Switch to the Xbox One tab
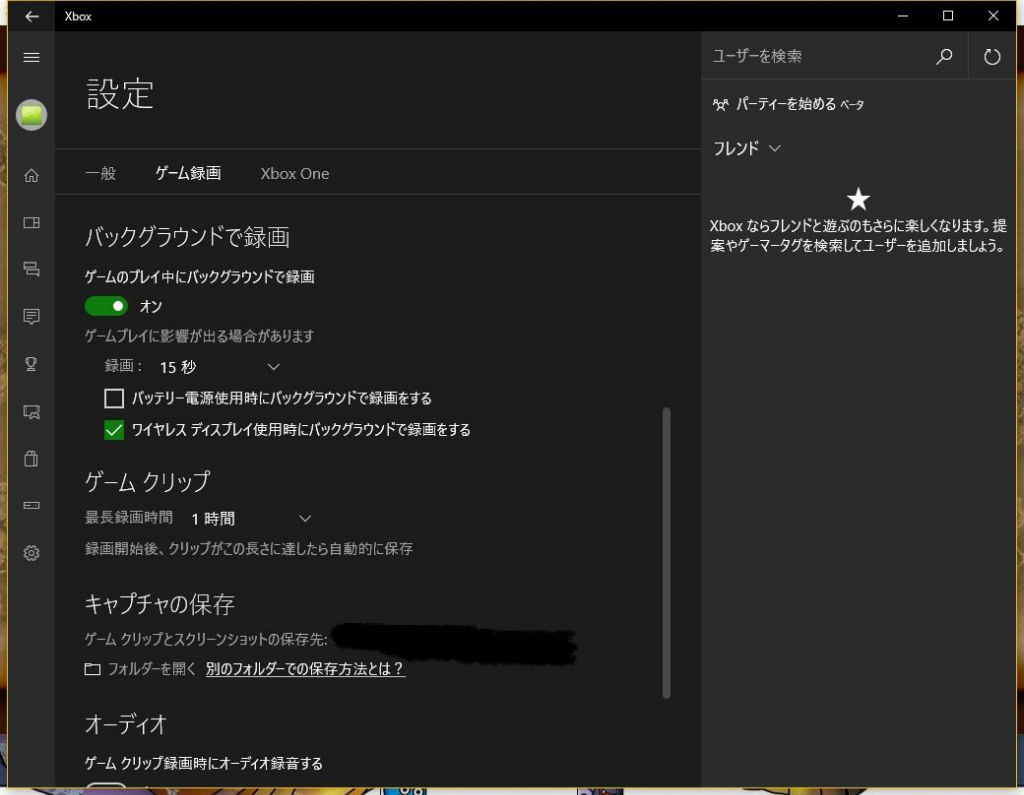Viewport: 1024px width, 795px height. (x=295, y=174)
